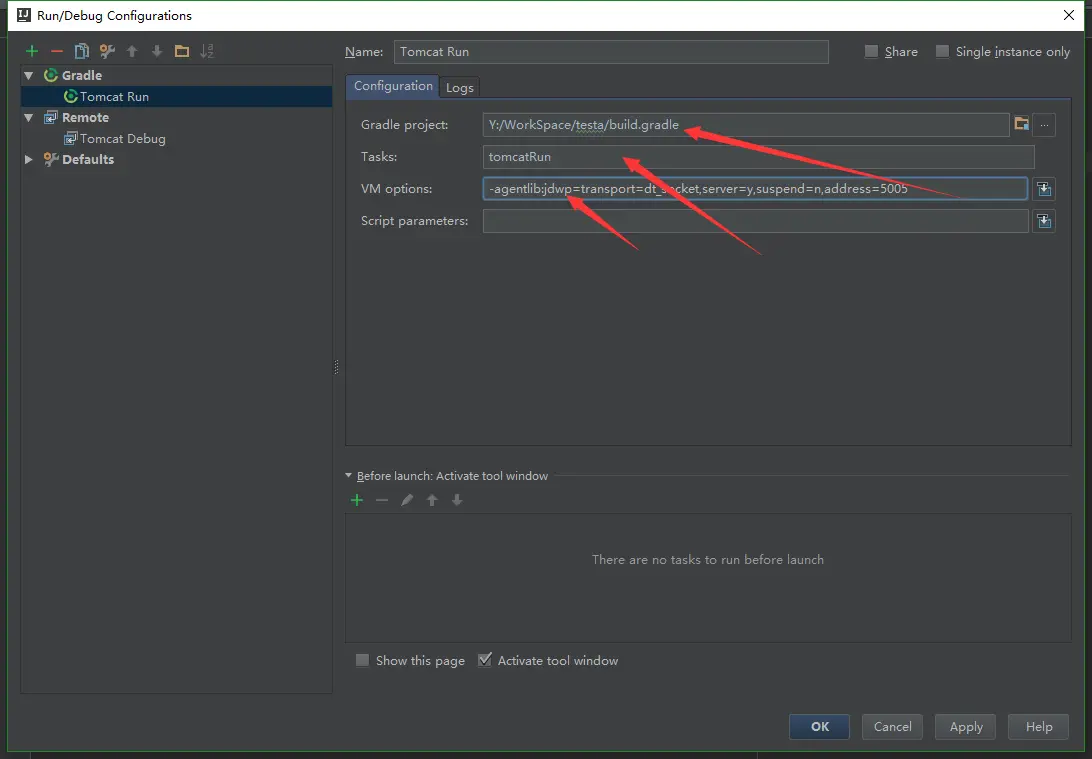Collapse the Before launch section

pos(348,476)
